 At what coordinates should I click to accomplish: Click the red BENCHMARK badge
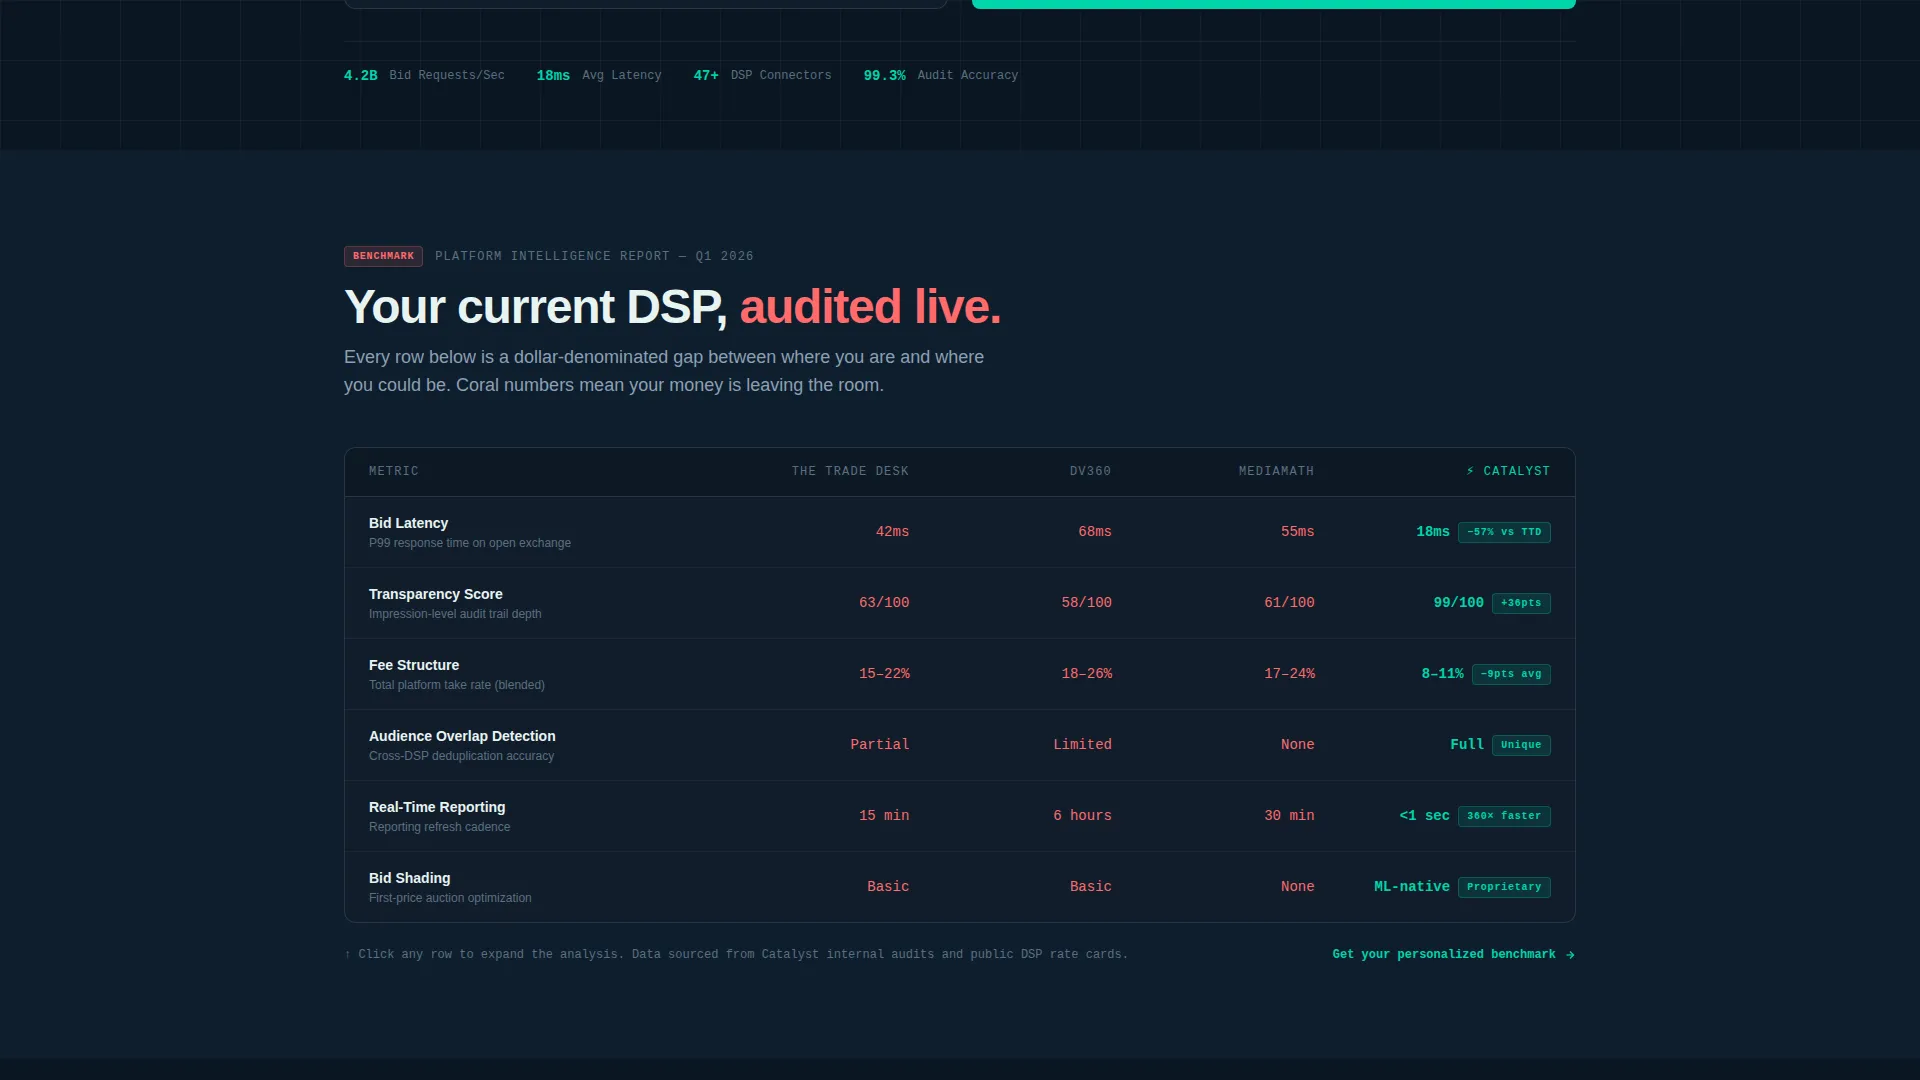pyautogui.click(x=383, y=256)
